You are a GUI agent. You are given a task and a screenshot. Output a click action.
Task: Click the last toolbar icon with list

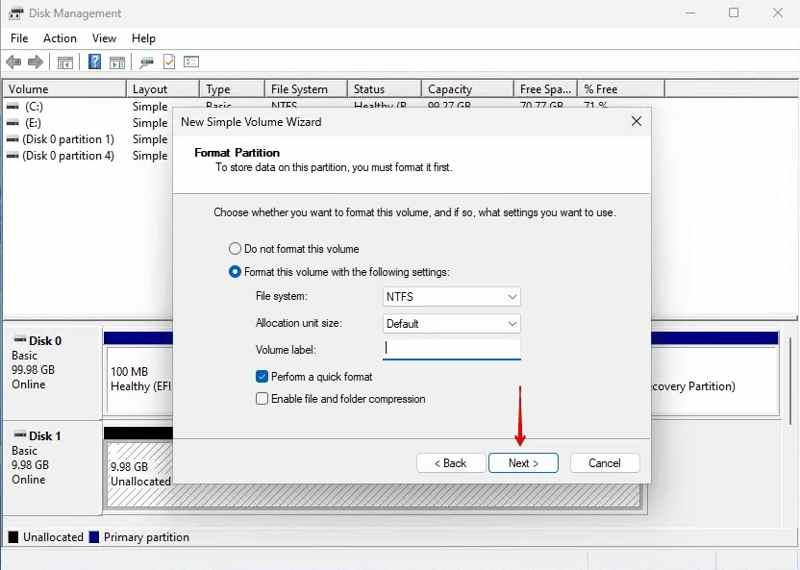pos(191,62)
